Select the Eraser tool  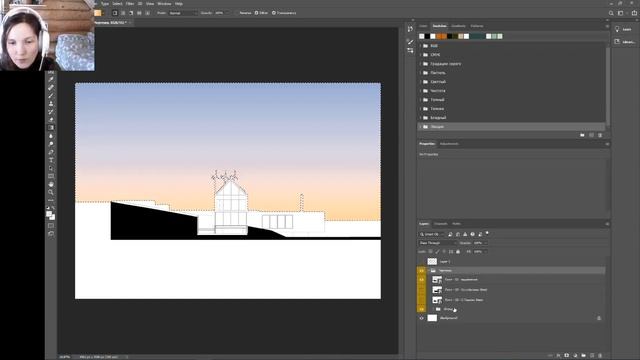coord(51,120)
